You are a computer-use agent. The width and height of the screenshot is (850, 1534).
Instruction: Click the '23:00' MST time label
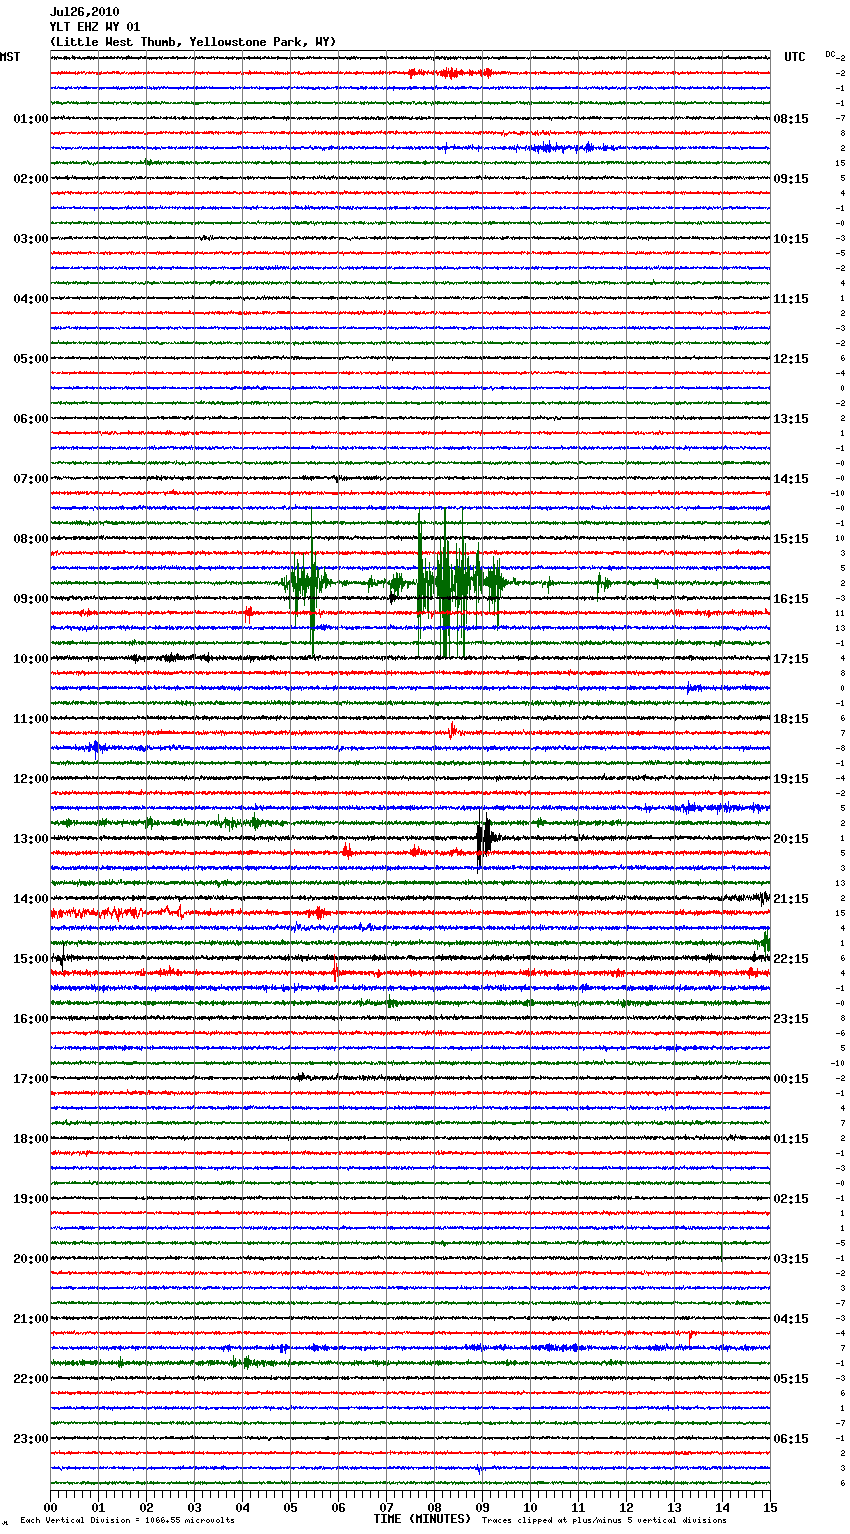click(x=30, y=1439)
